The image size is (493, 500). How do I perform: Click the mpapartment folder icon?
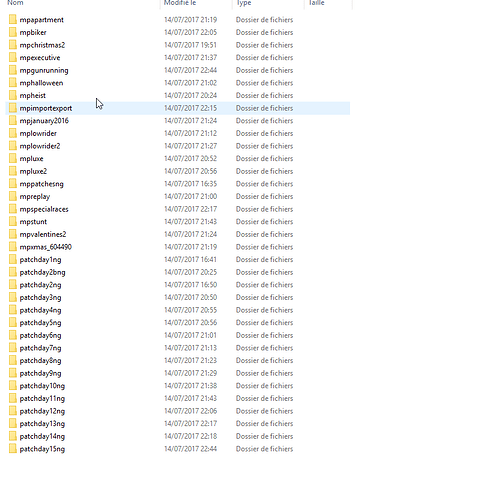[x=13, y=19]
